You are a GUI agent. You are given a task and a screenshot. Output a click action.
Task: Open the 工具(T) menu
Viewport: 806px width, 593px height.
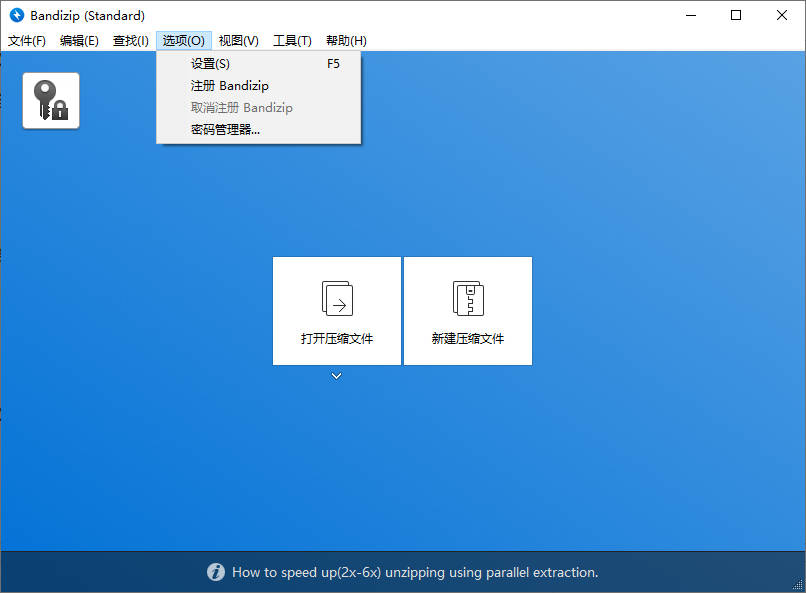(292, 41)
